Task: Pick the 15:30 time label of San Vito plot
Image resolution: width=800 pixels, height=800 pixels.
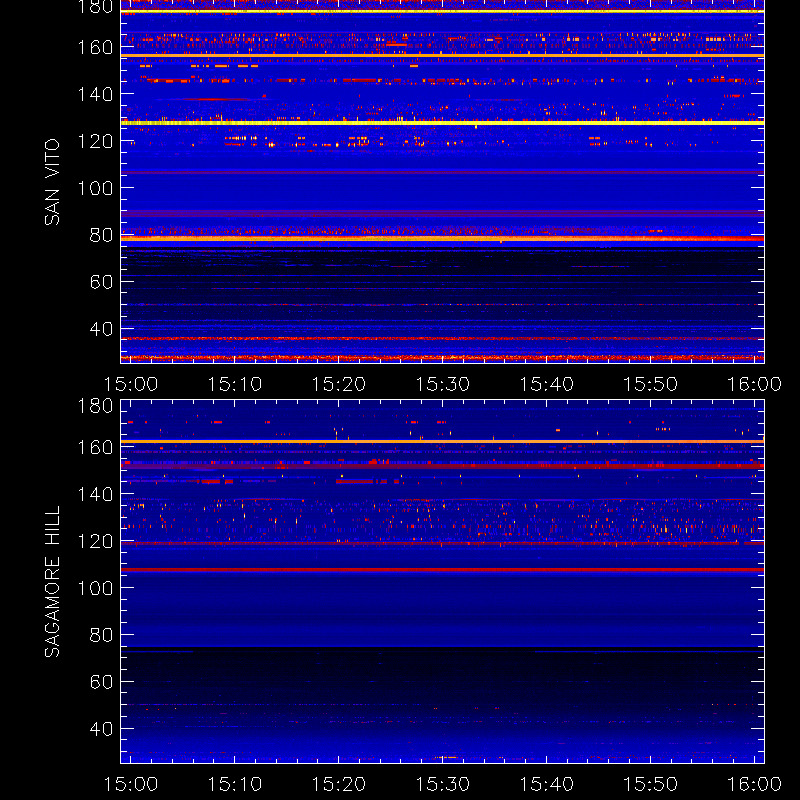Action: tap(442, 384)
